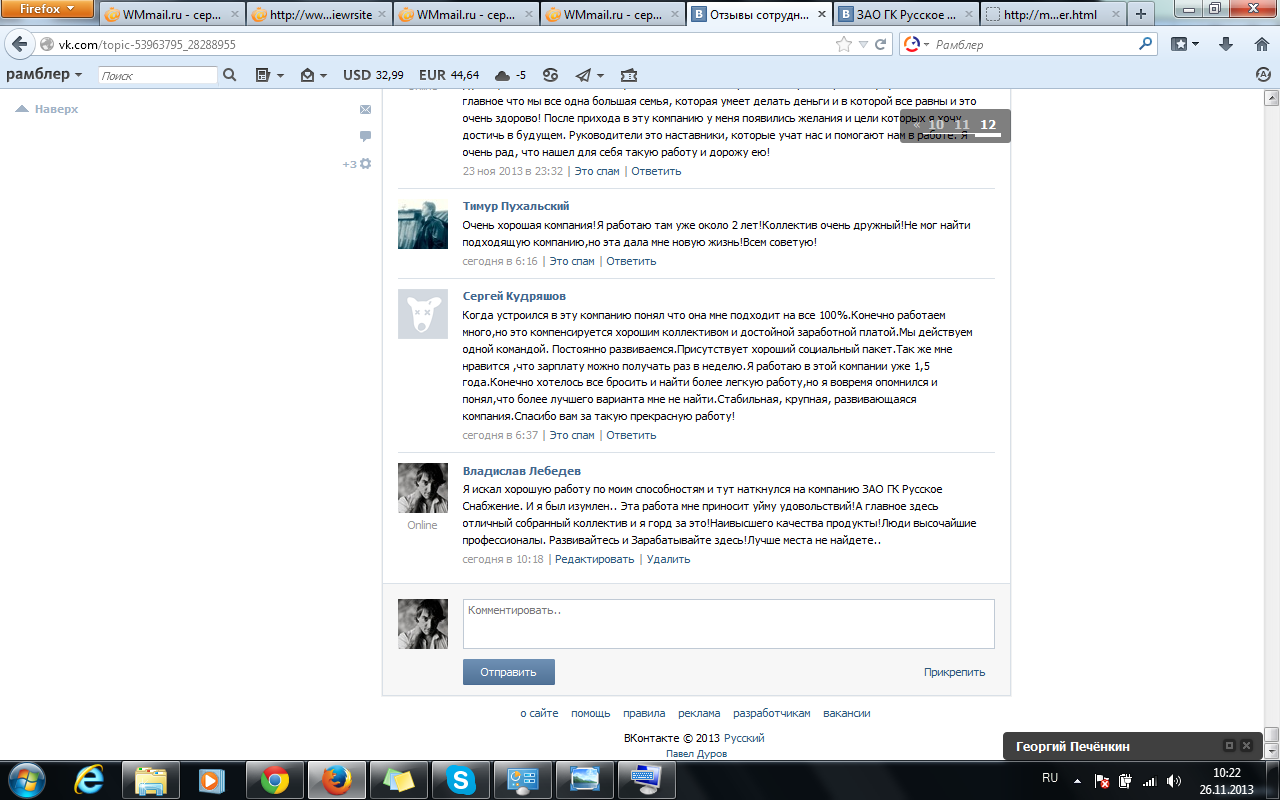
Task: Close the Георгий Печёнкин chat popup
Action: coord(1246,746)
